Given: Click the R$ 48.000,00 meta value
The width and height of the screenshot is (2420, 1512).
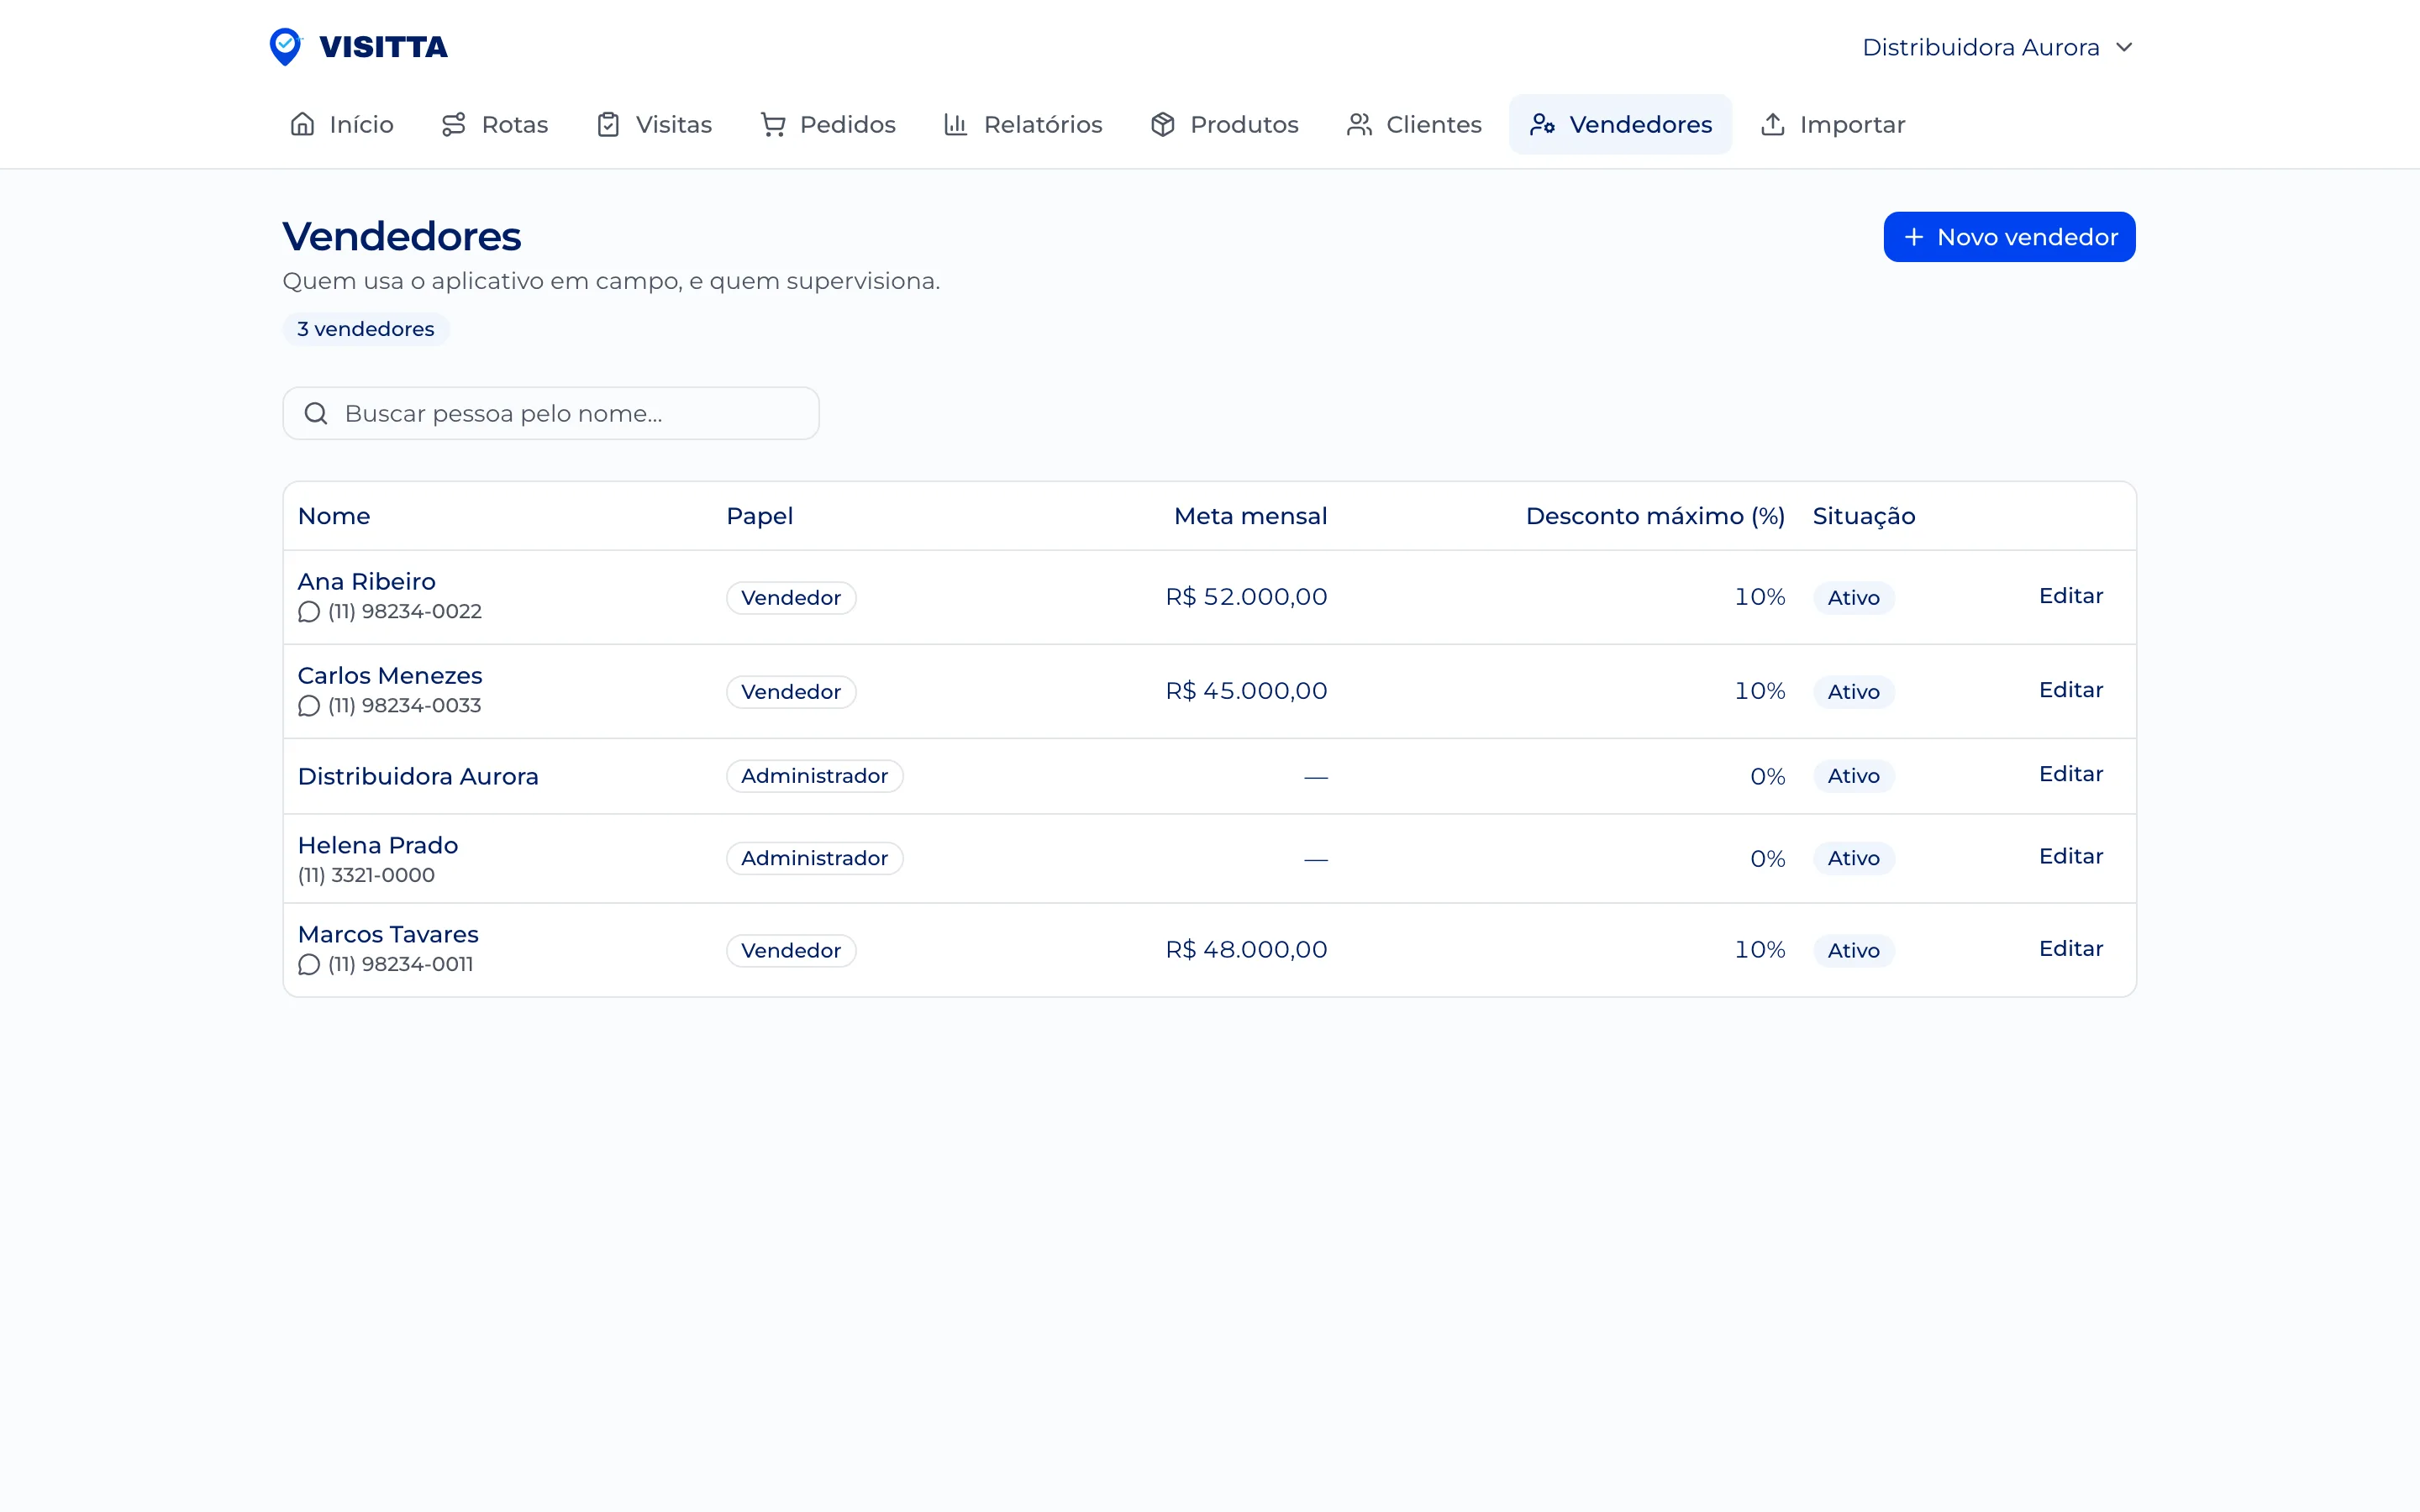Looking at the screenshot, I should 1246,950.
